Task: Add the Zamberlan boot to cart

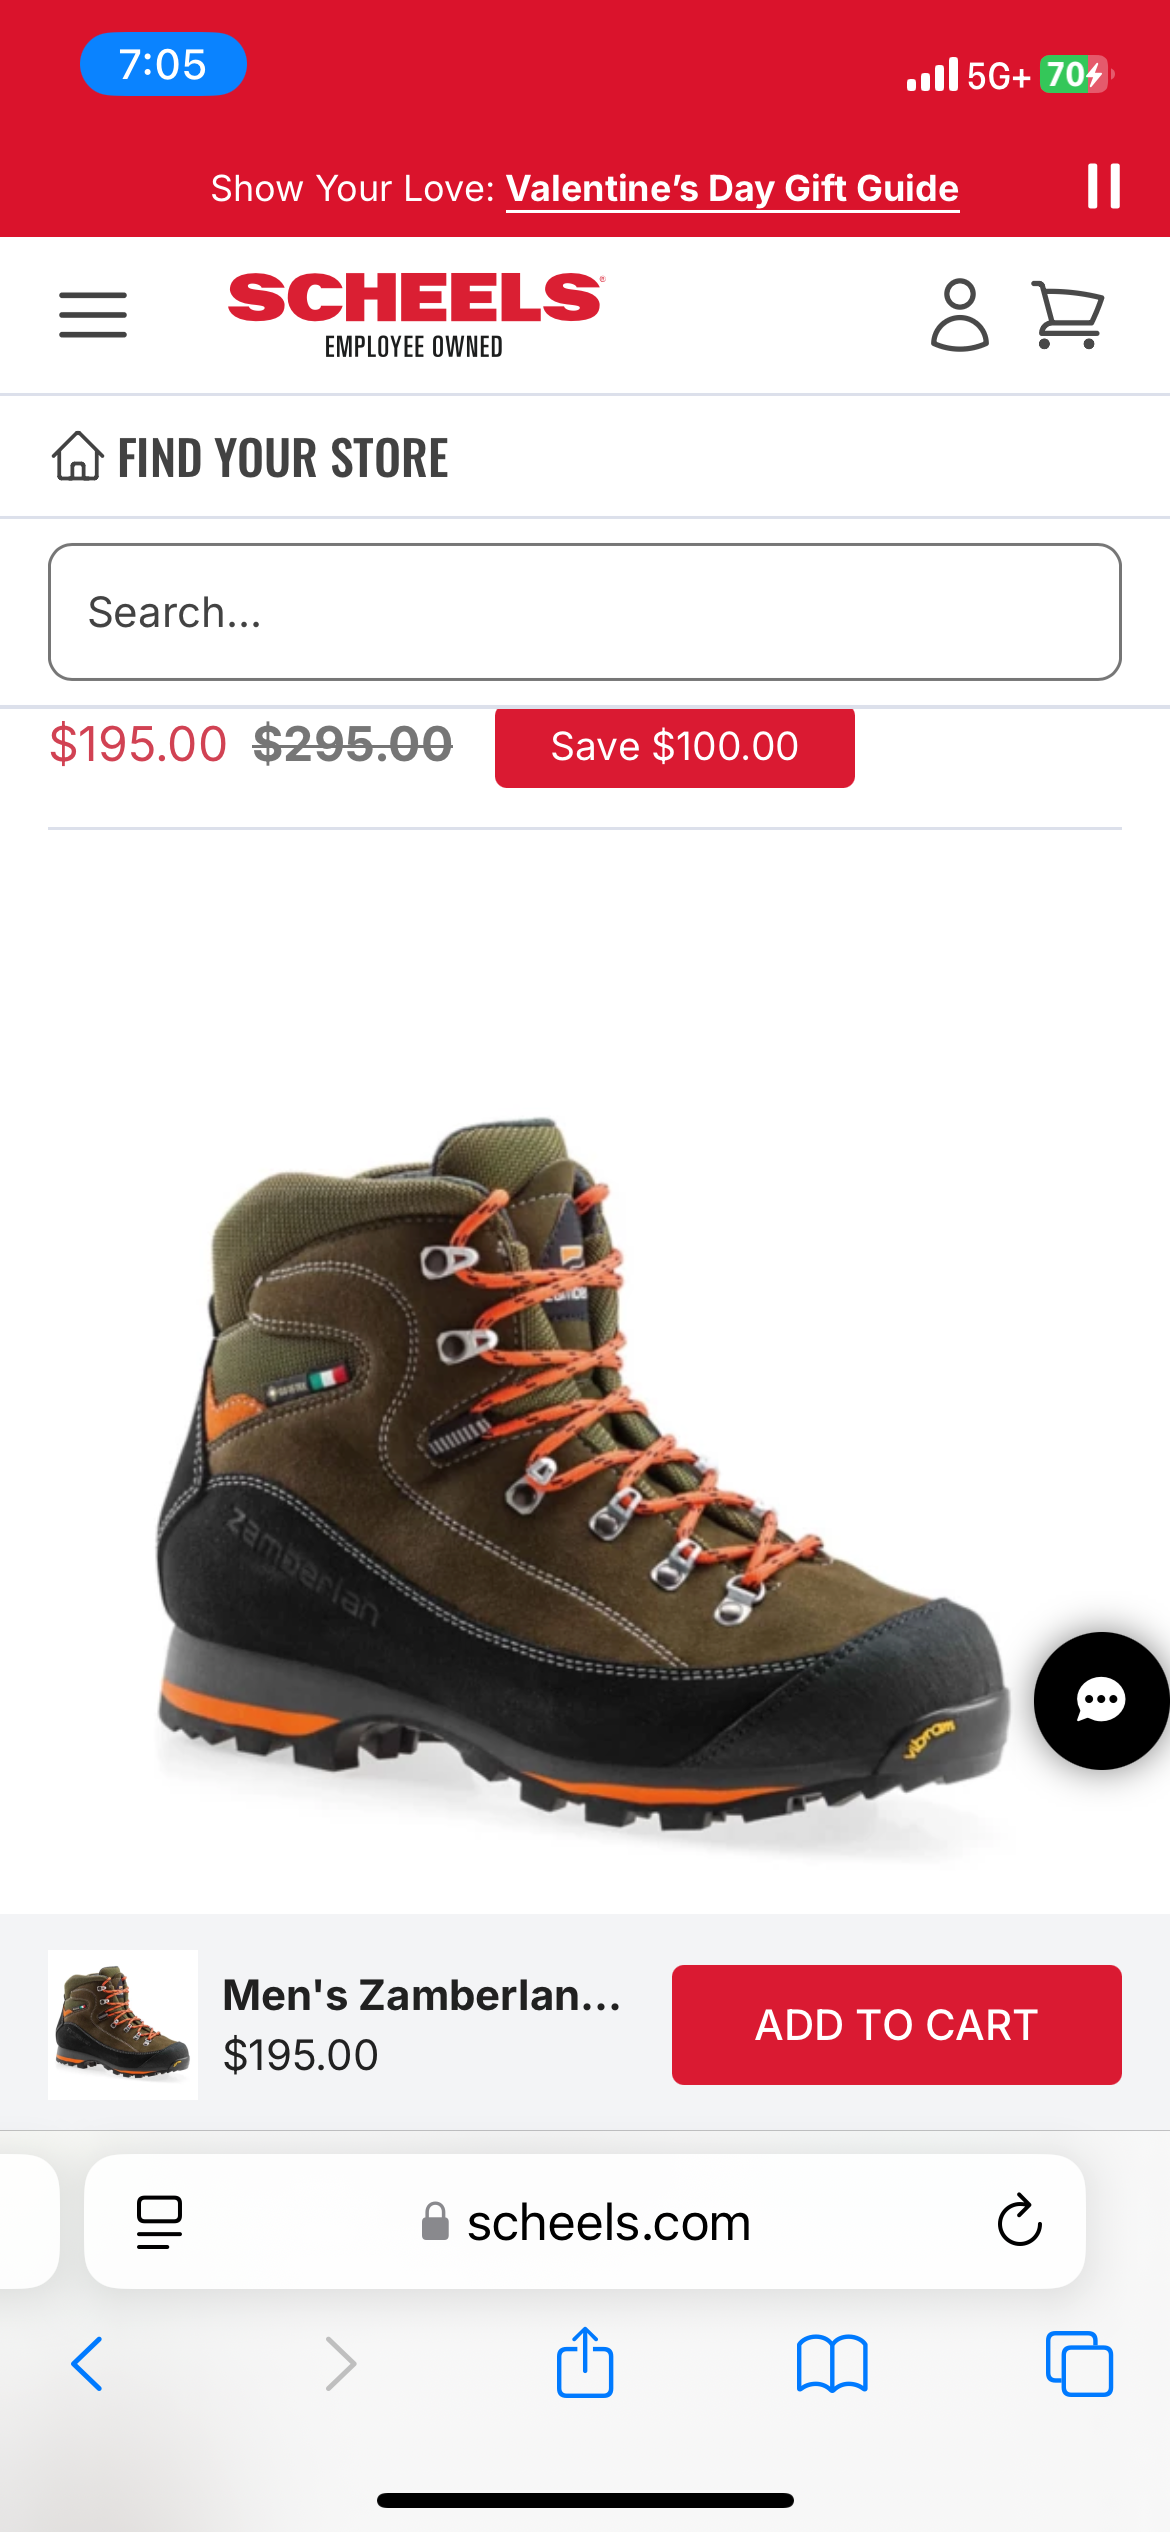Action: click(x=897, y=2025)
